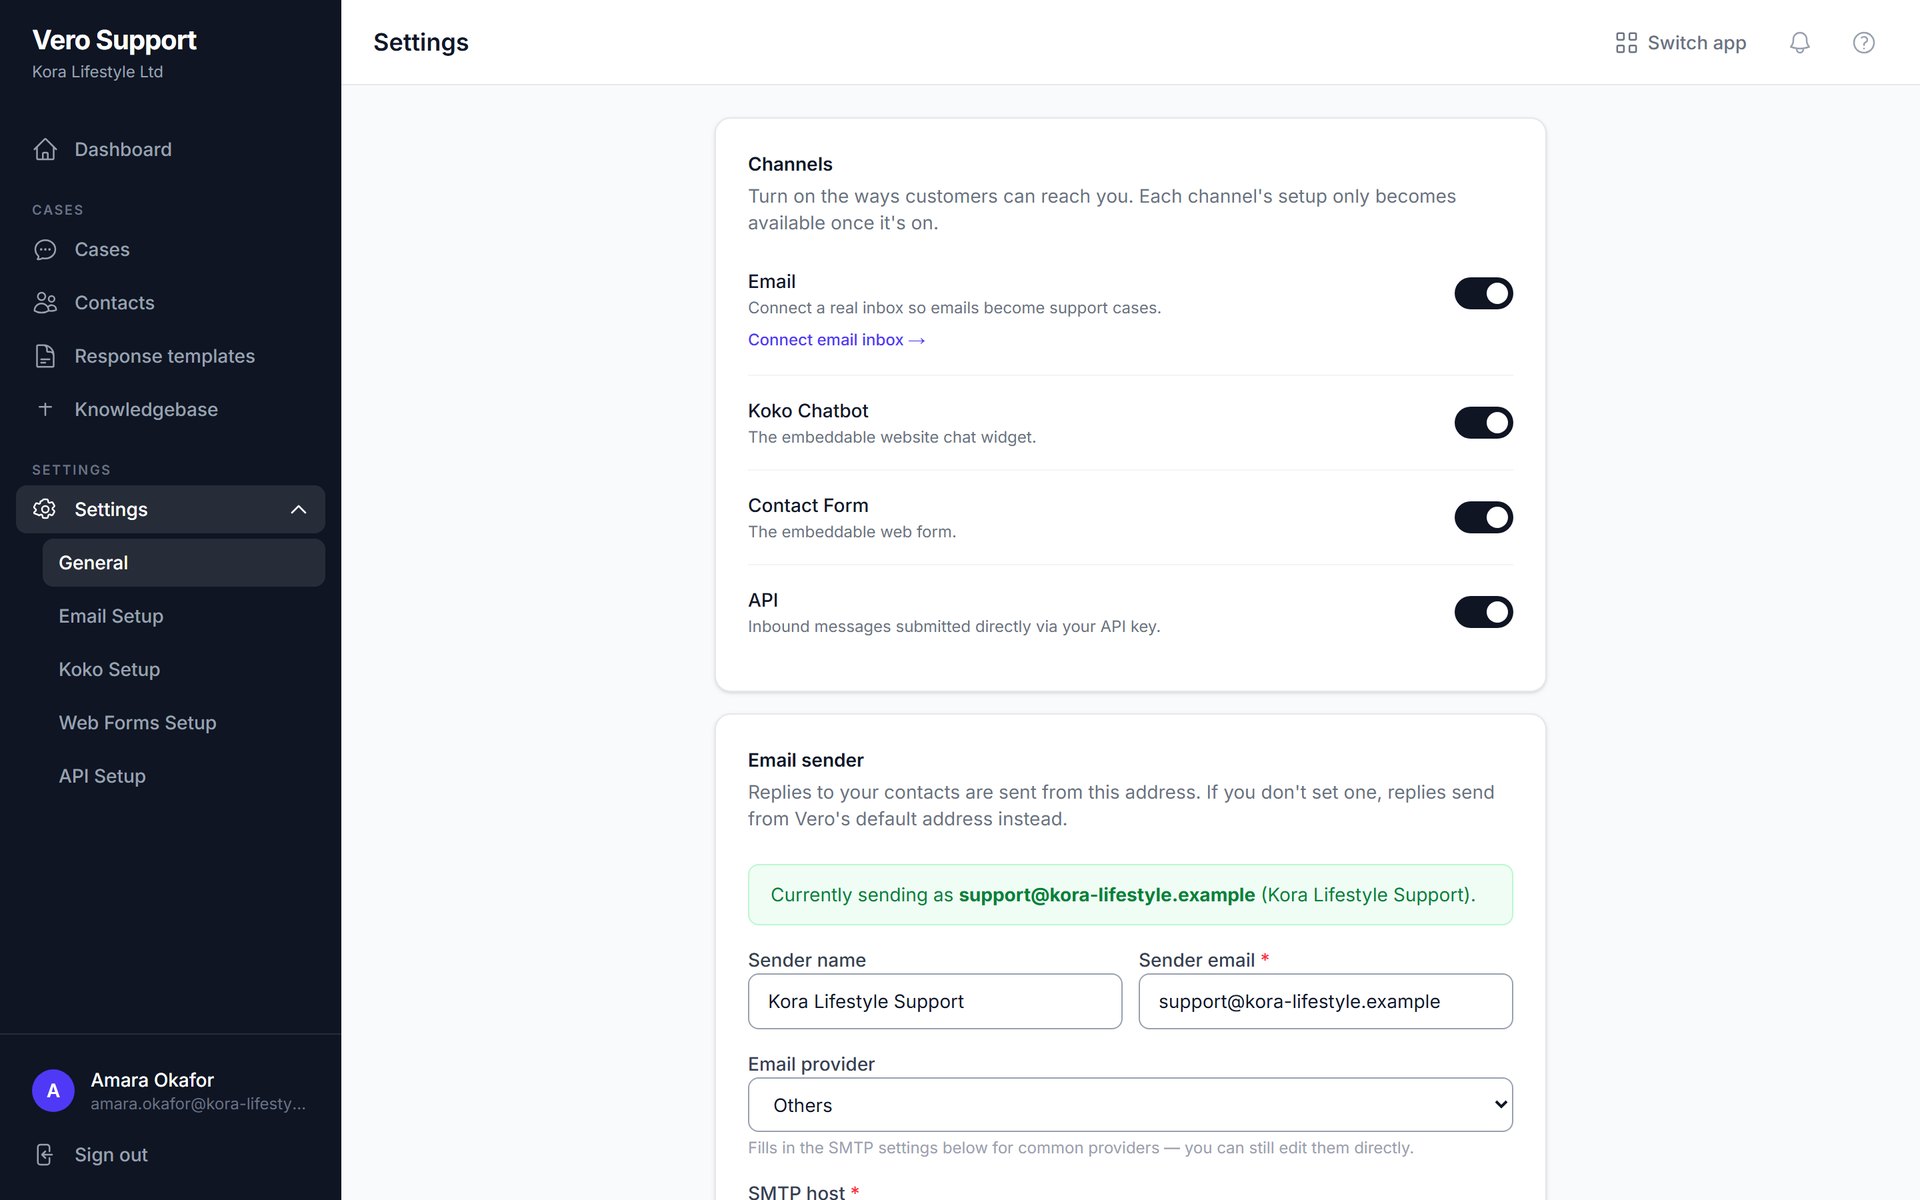The image size is (1920, 1200).
Task: Click the amara.okafor@kora-lifesty... email text
Action: (x=198, y=1104)
